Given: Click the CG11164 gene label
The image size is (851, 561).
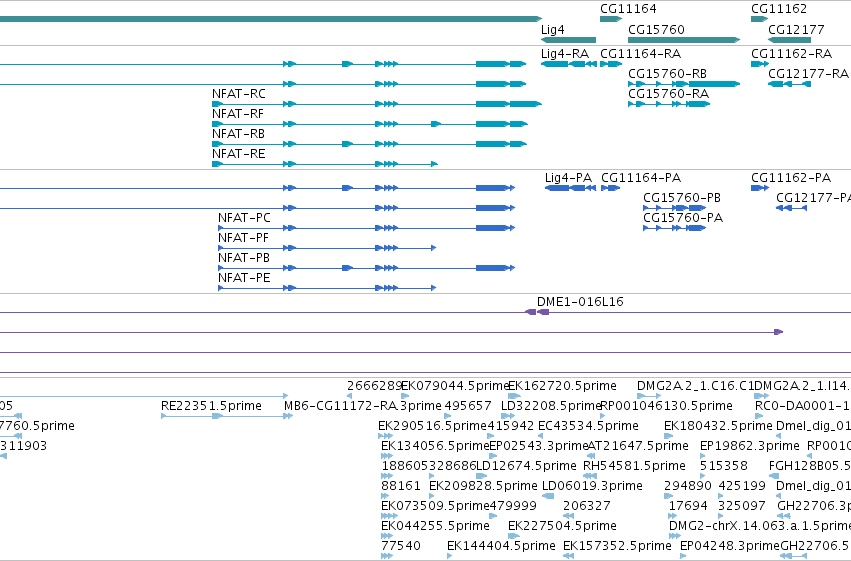Looking at the screenshot, I should [x=628, y=9].
